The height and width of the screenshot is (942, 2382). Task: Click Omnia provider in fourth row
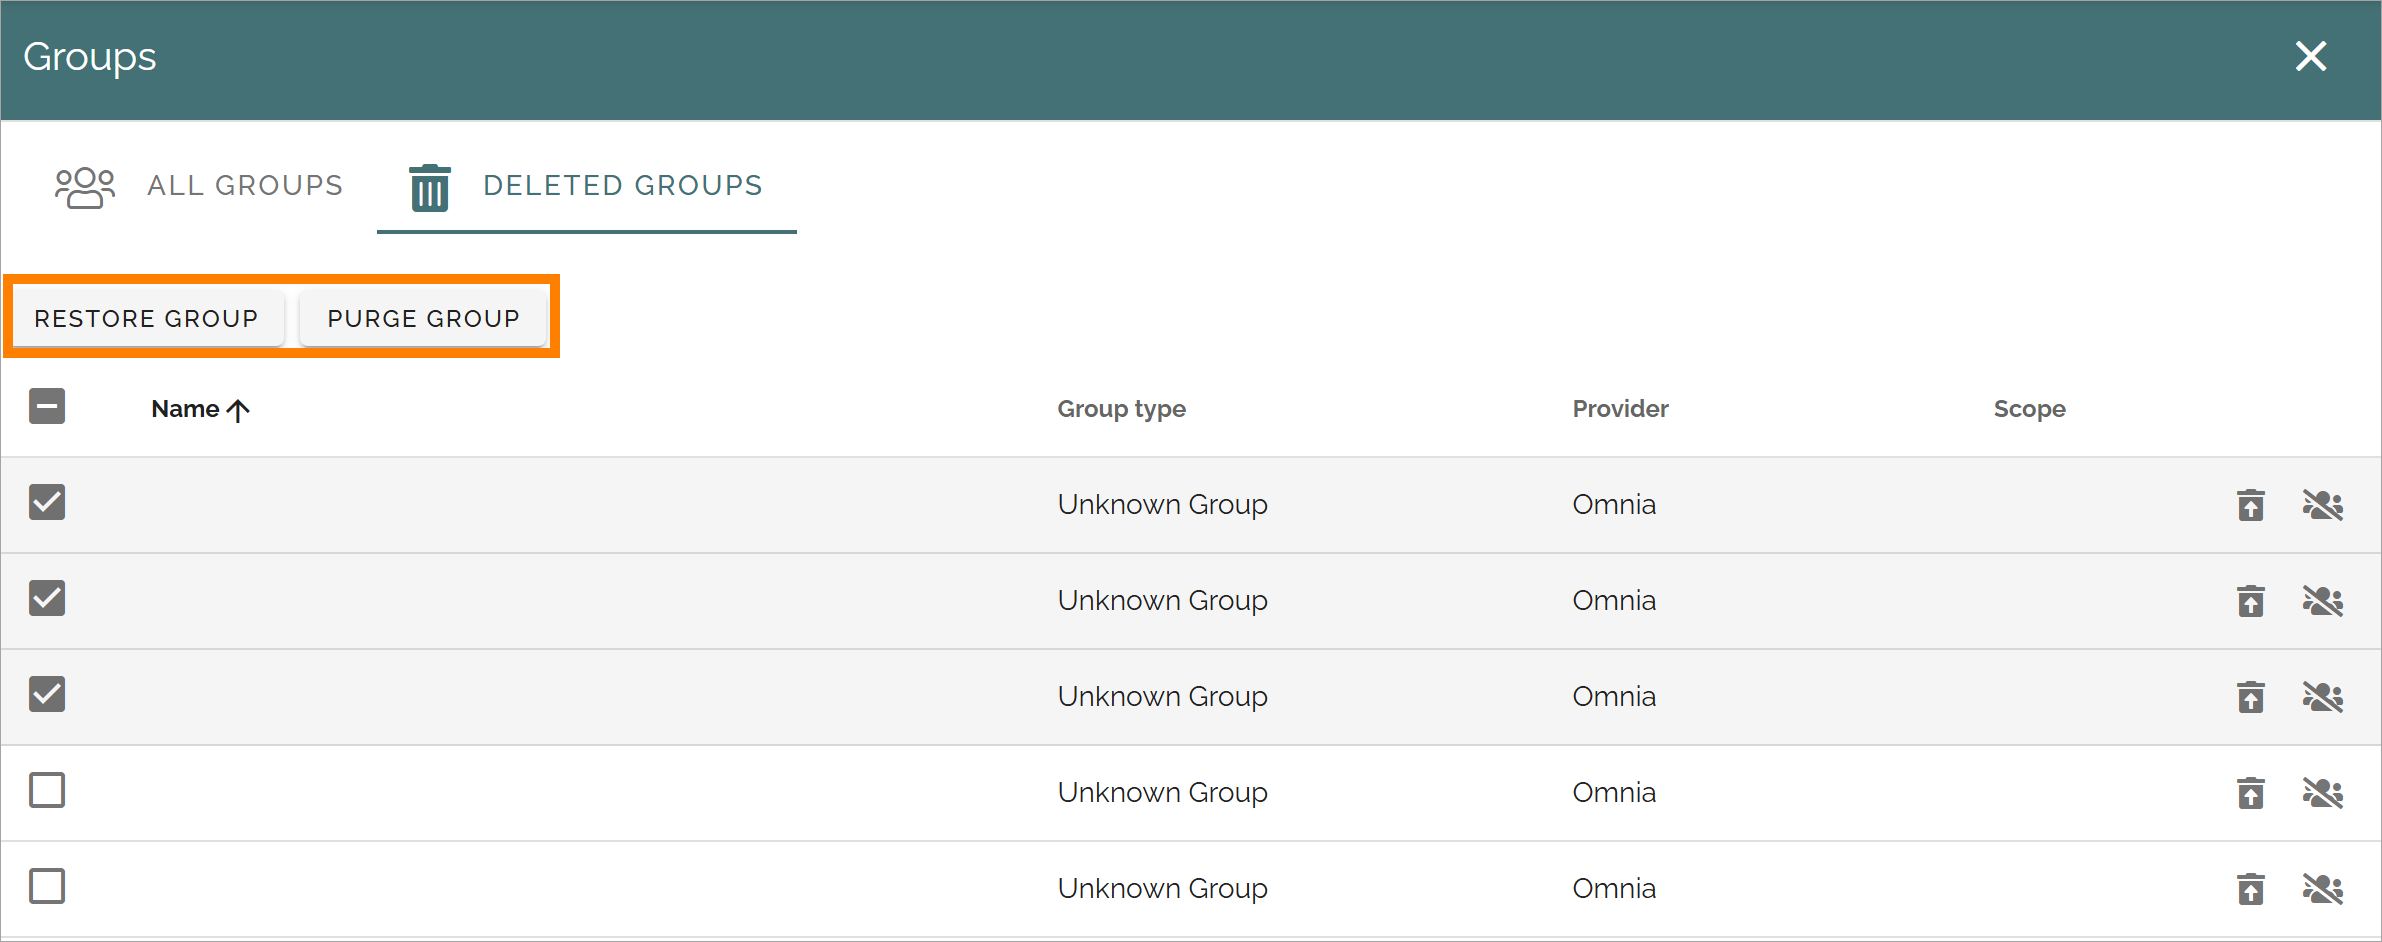(x=1614, y=793)
